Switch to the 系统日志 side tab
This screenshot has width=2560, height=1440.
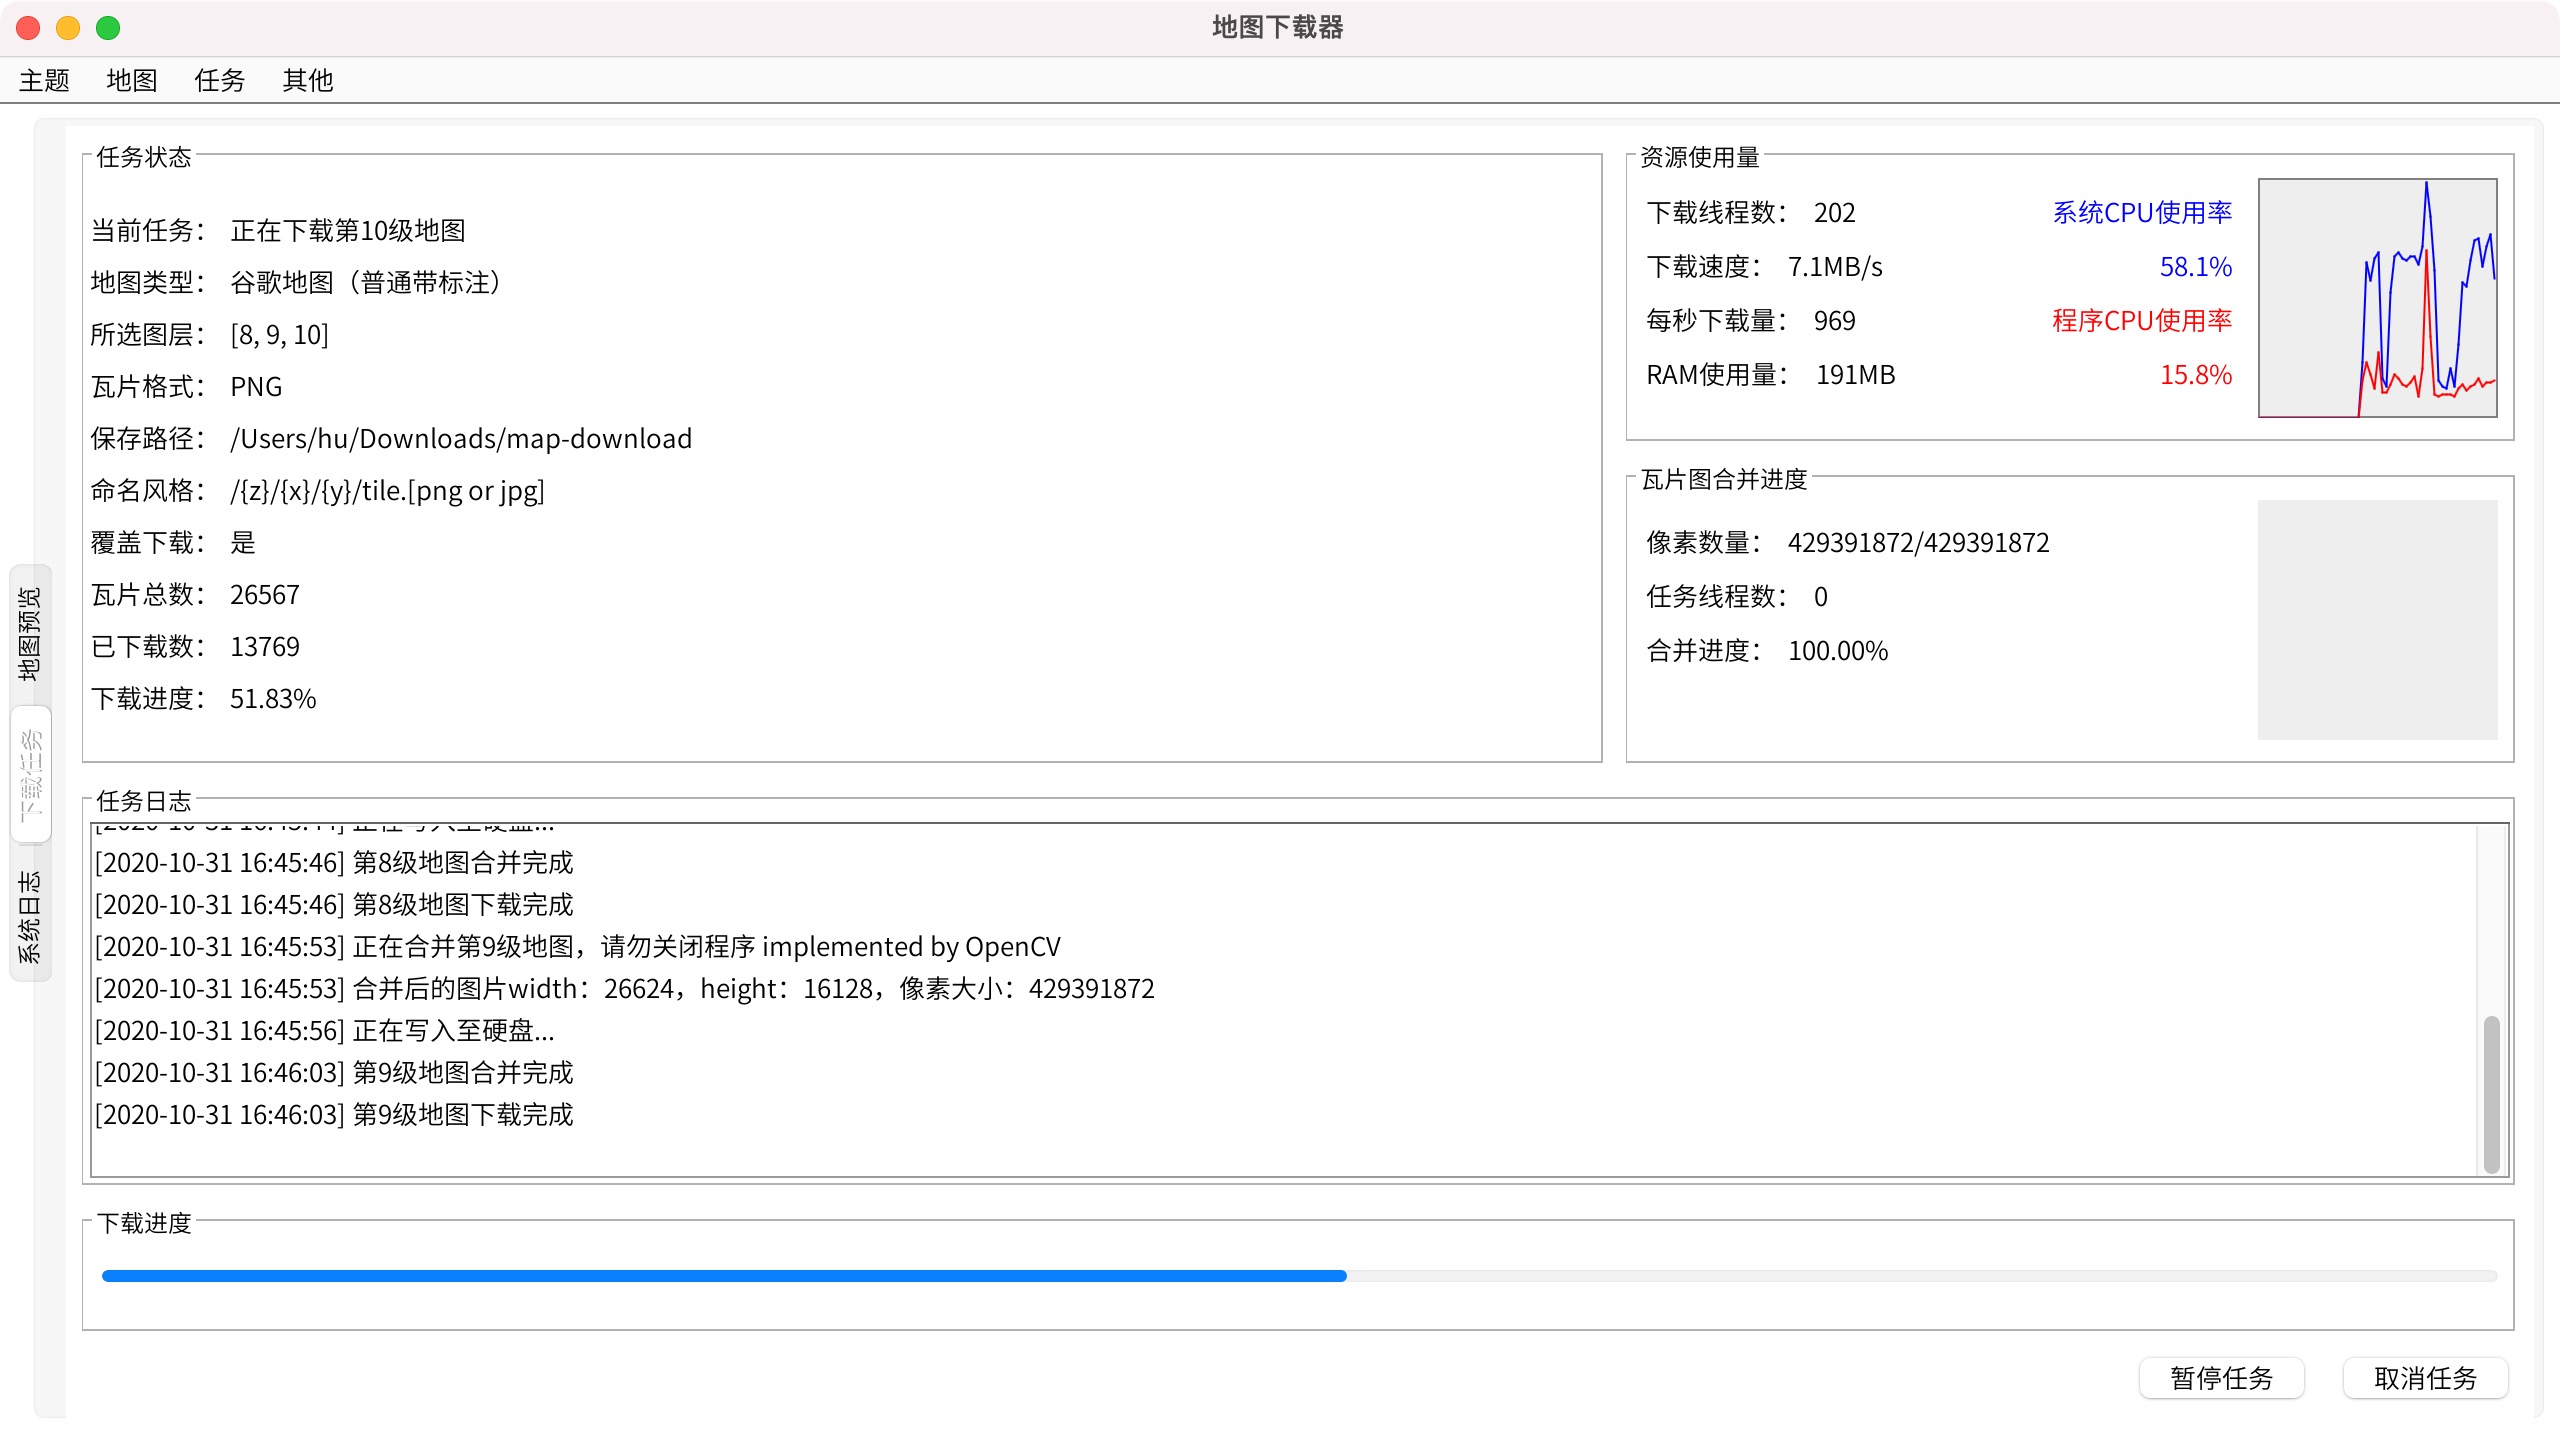(30, 915)
